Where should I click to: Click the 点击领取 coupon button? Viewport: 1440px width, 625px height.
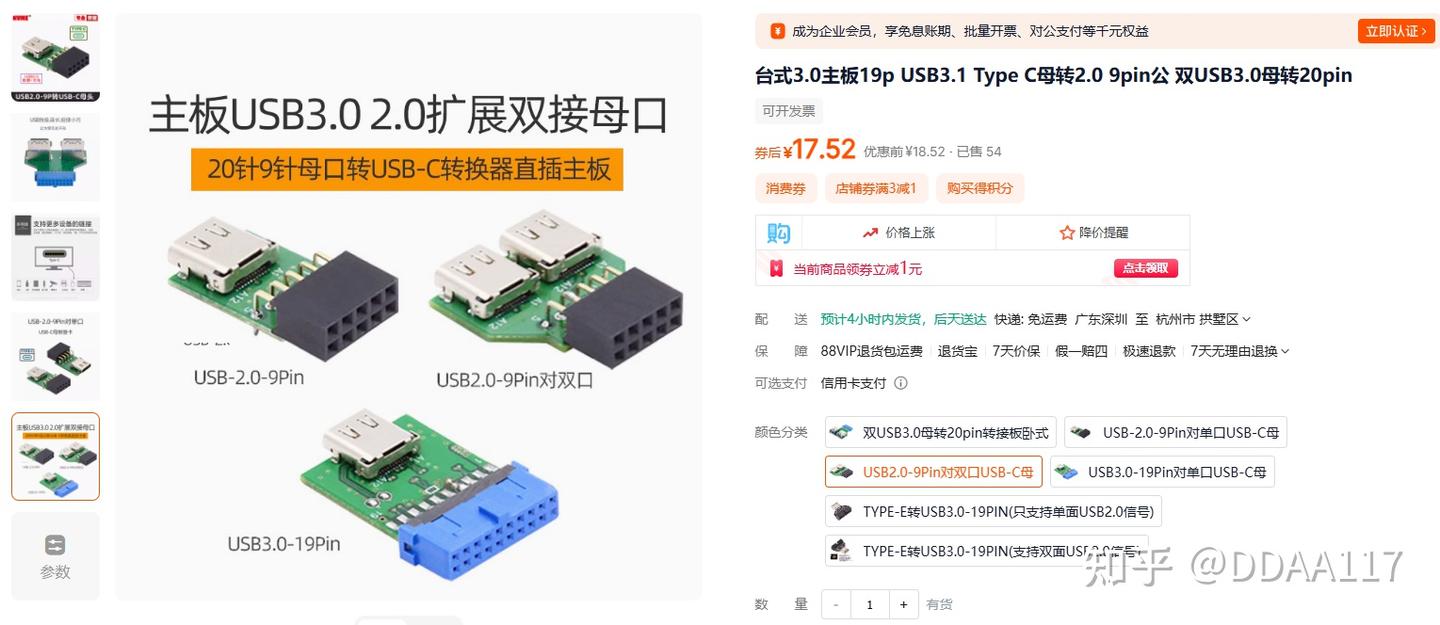pos(1146,268)
